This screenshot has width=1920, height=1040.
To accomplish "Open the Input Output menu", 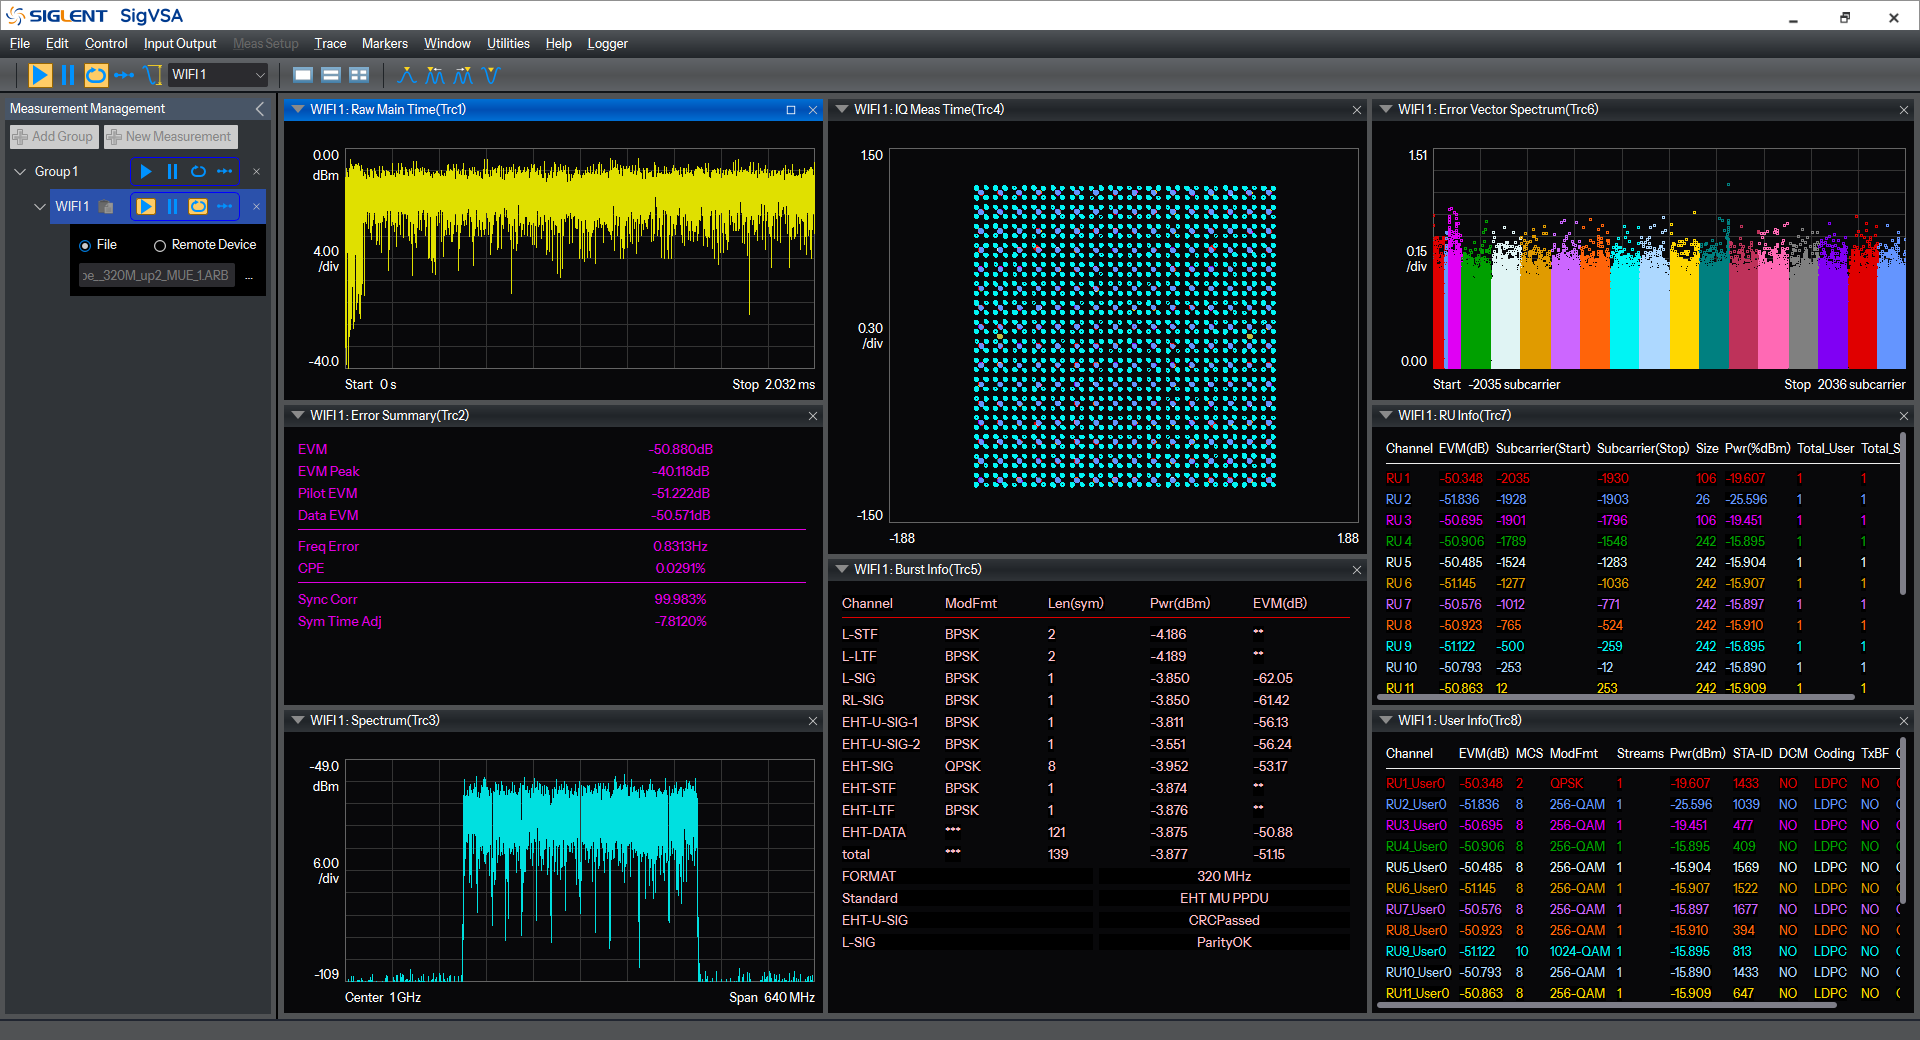I will pos(180,44).
